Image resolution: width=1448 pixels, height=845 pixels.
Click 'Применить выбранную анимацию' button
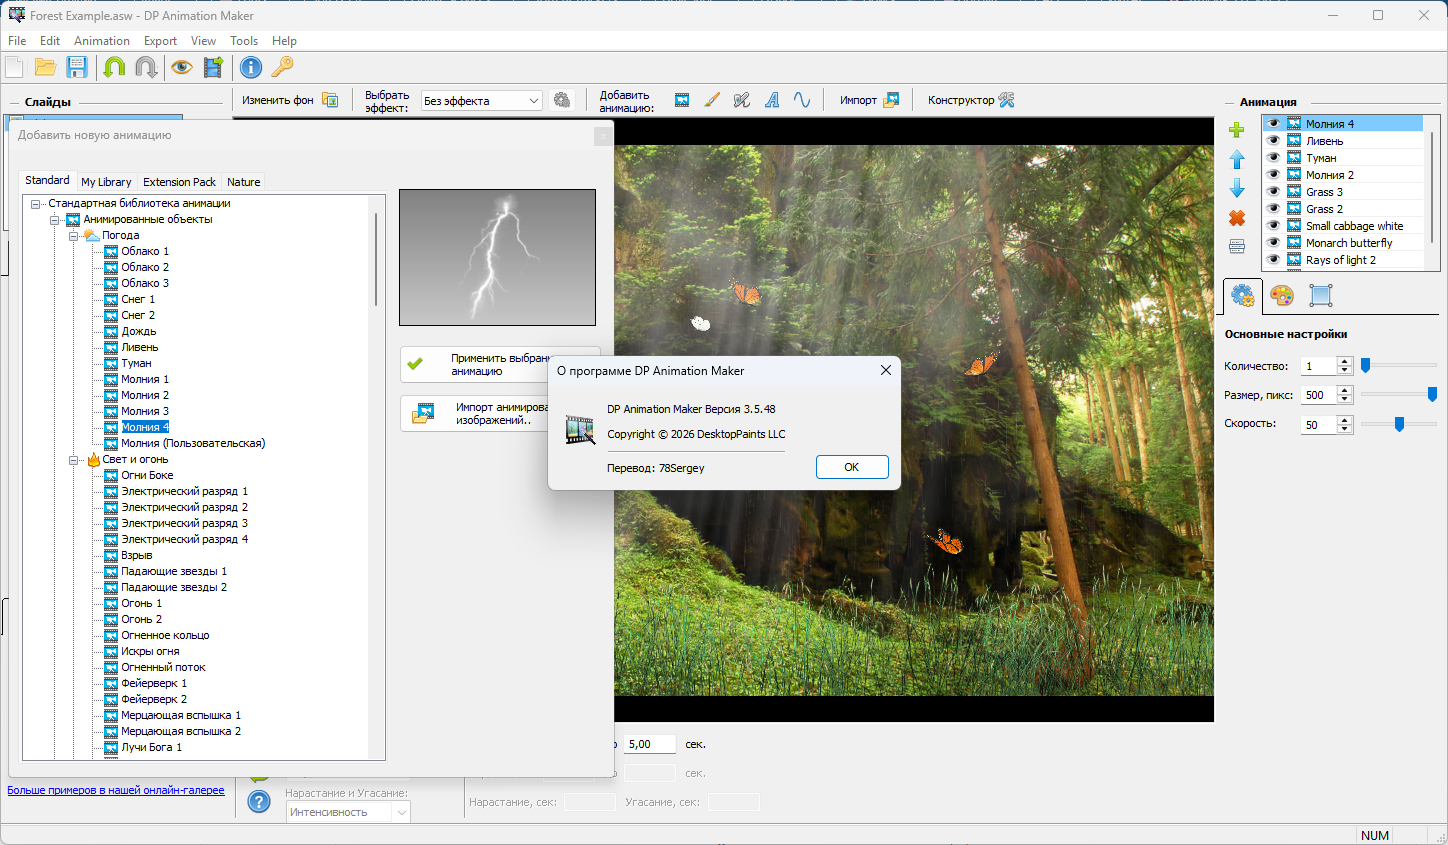tap(500, 365)
